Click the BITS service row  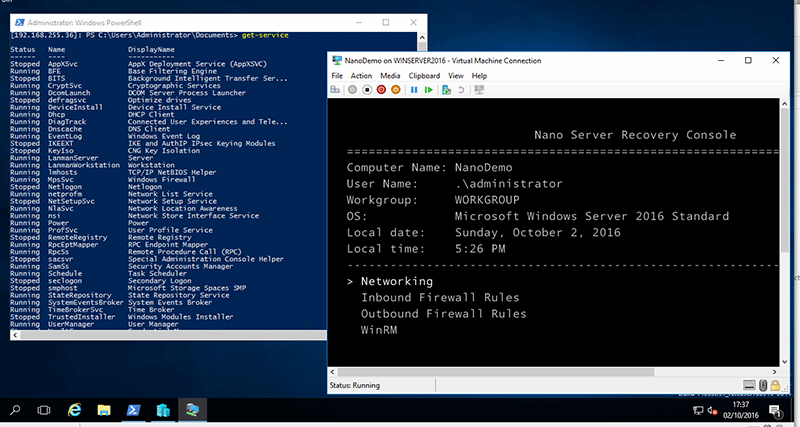pos(149,79)
